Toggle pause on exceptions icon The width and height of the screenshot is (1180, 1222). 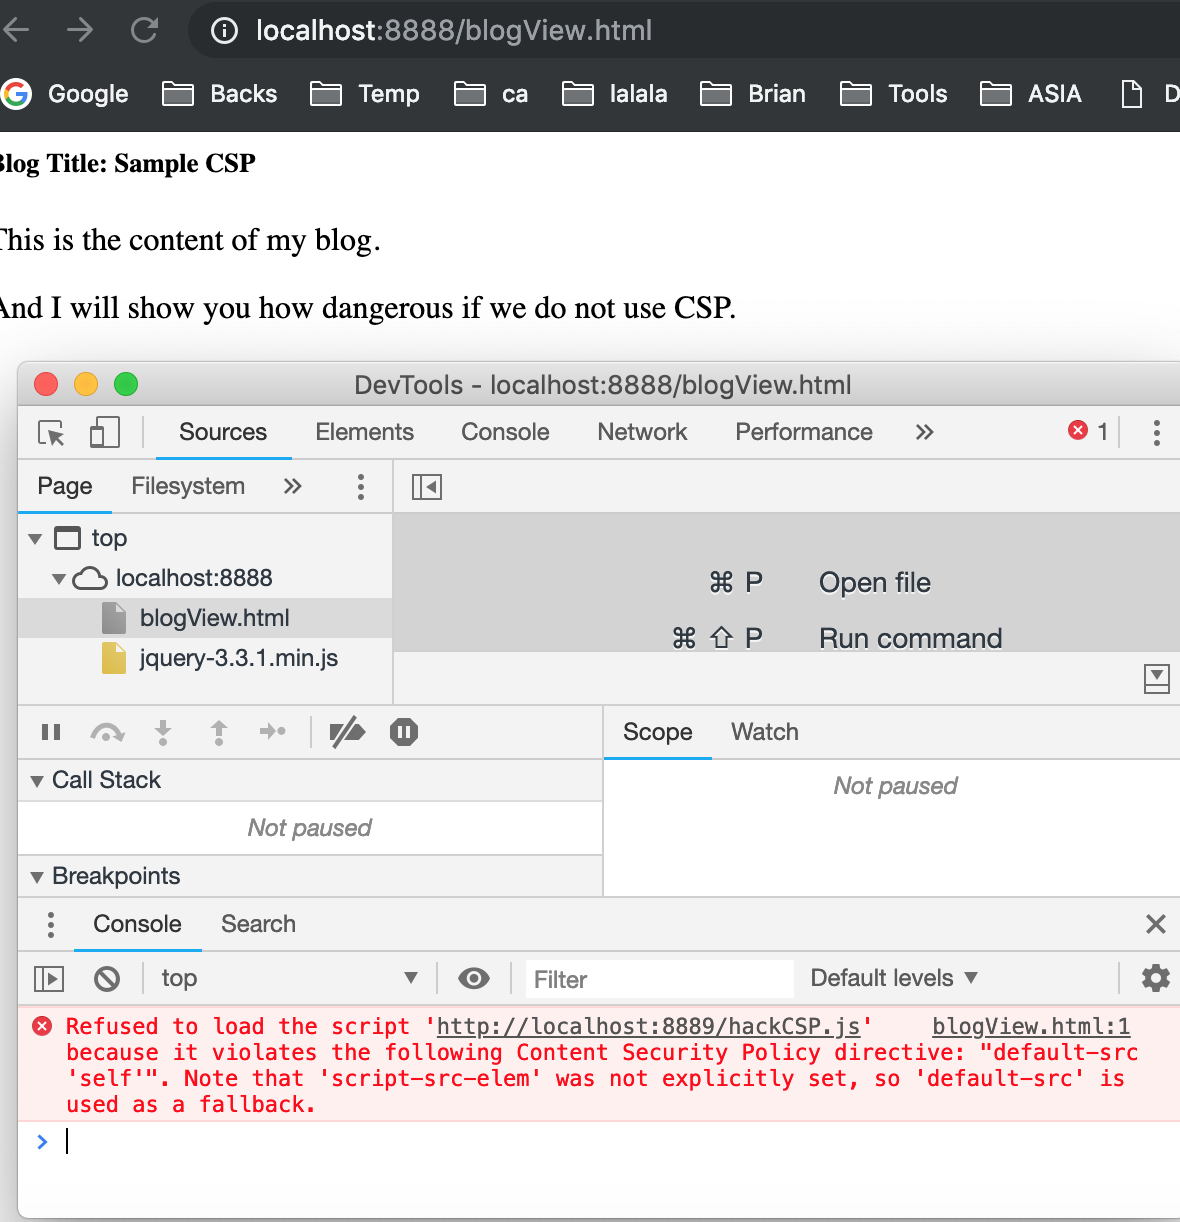(x=404, y=732)
